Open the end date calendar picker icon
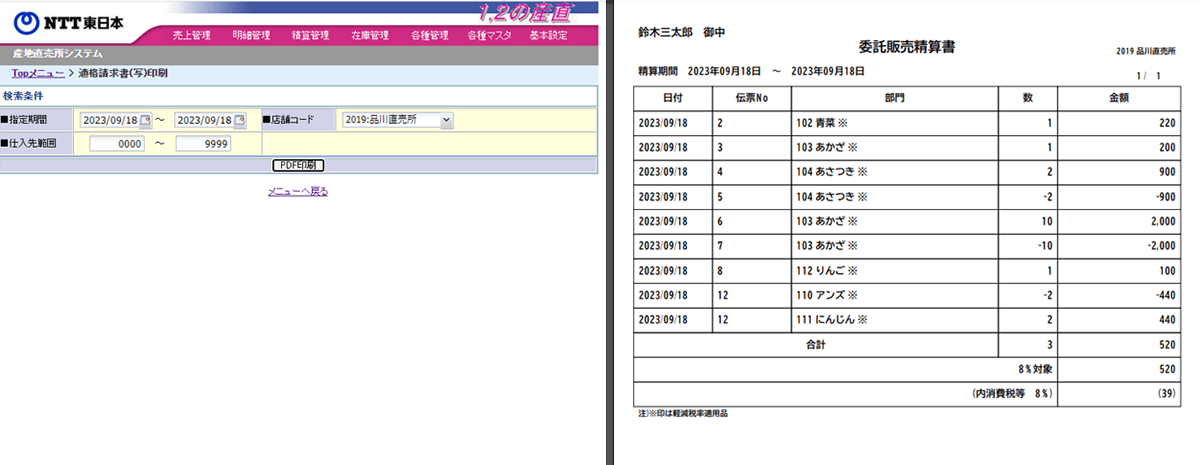Screen dimensions: 1200x465 239,120
